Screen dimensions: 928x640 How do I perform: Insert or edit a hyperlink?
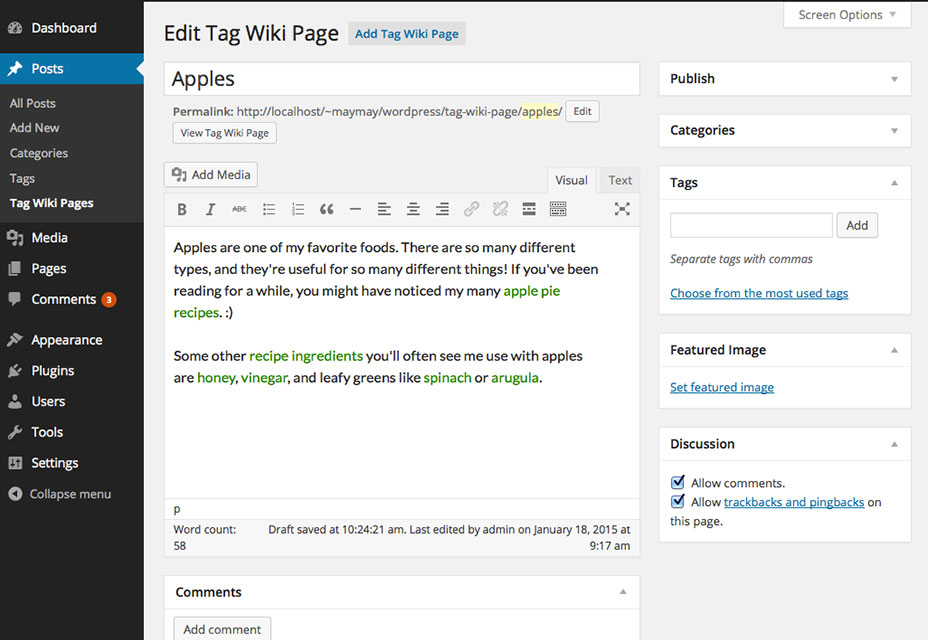471,209
